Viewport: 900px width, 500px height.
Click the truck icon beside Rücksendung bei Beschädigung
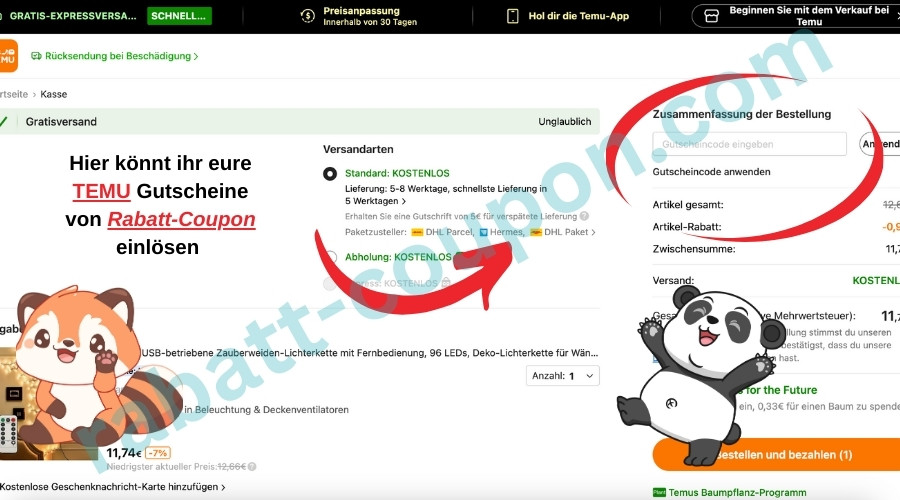[37, 56]
